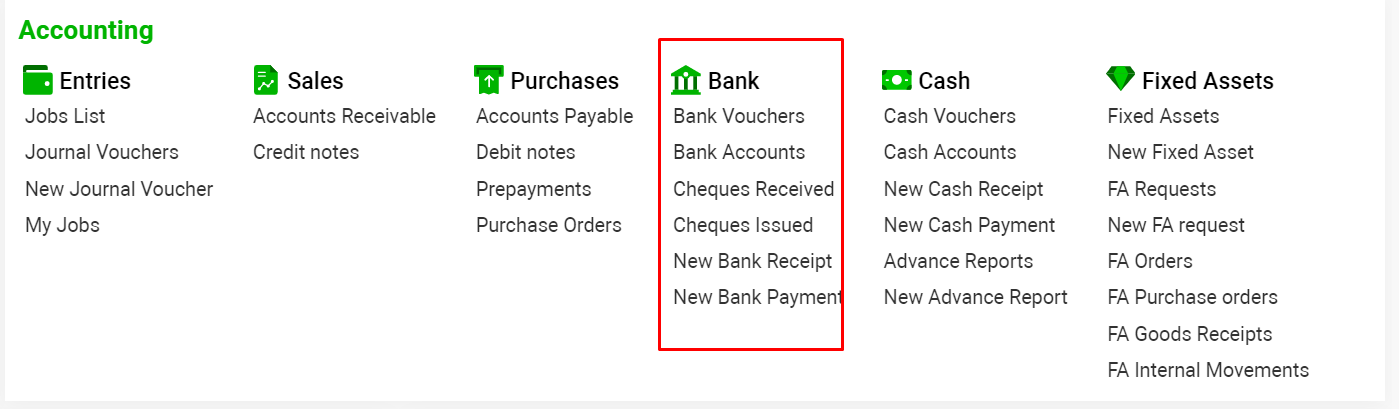Click the Accounting section heading
1399x409 pixels.
pos(86,31)
